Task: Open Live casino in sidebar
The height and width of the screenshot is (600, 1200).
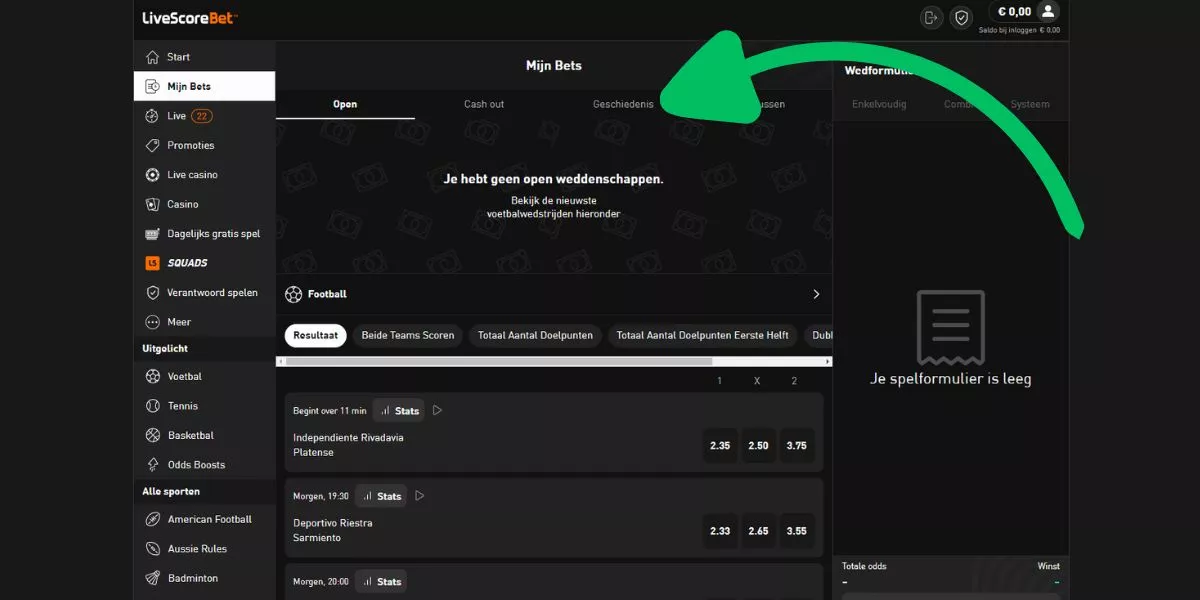Action: tap(204, 175)
